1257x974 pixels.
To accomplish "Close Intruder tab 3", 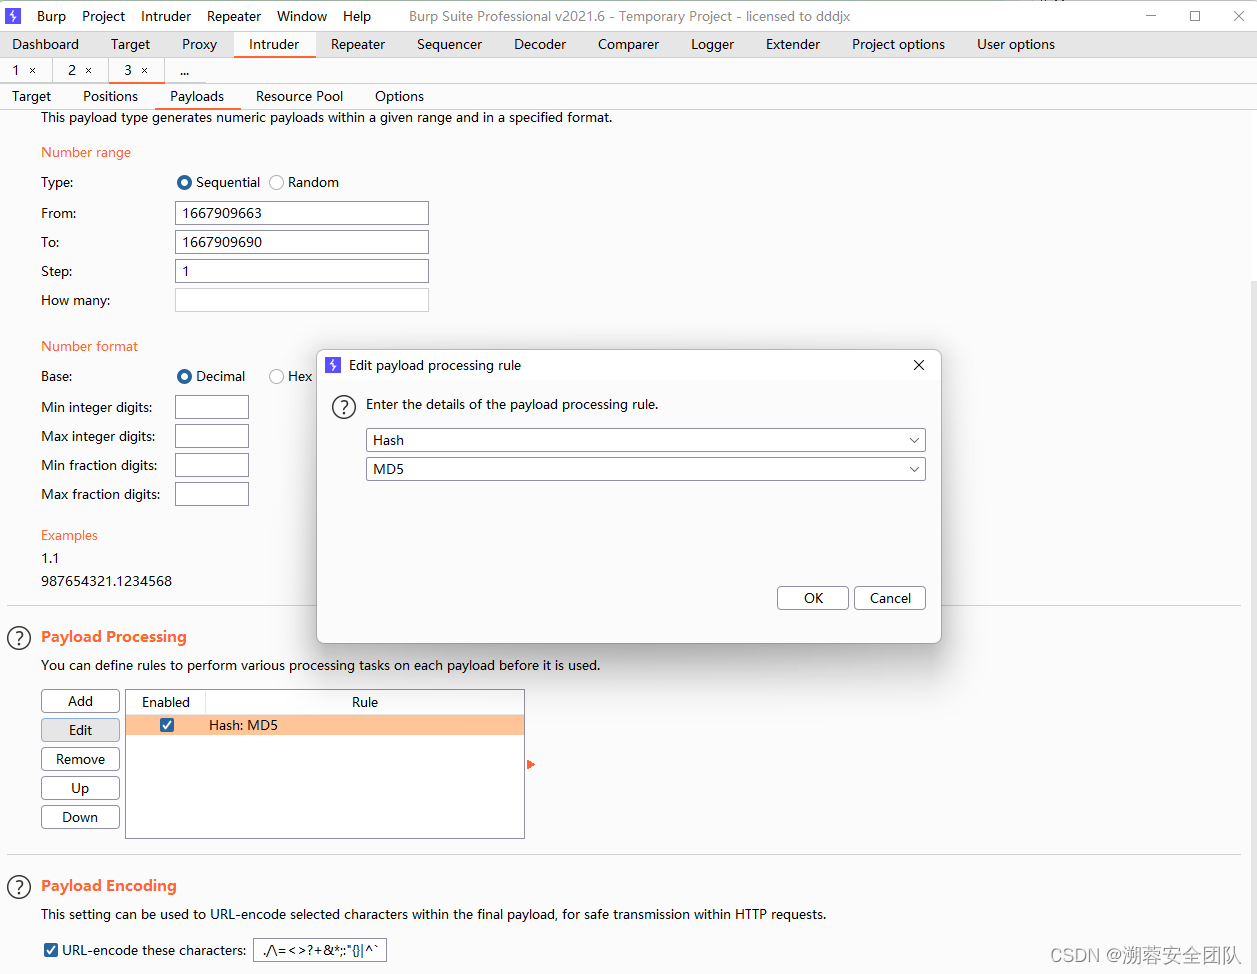I will tap(144, 70).
